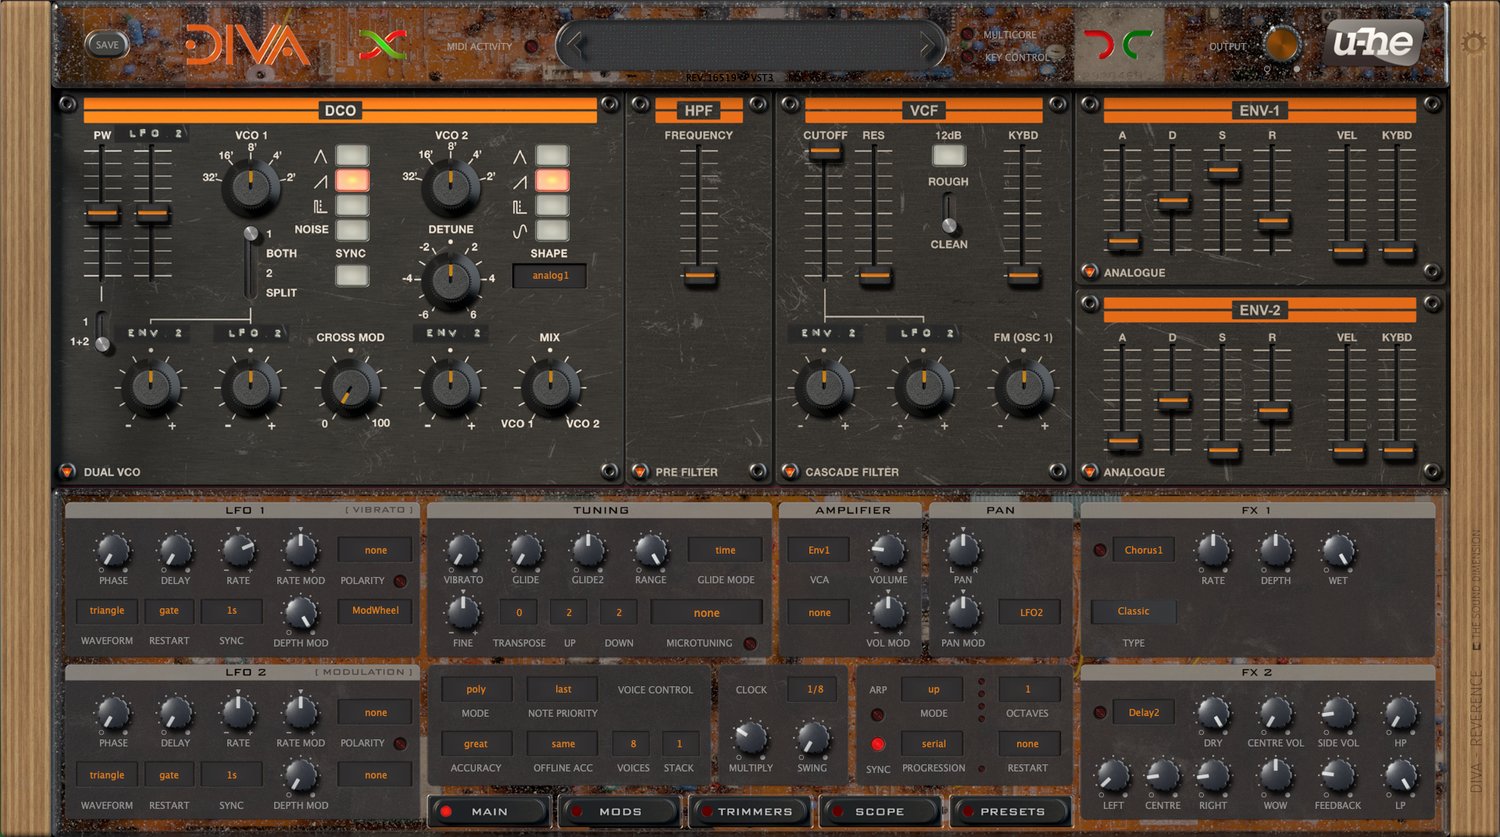Image resolution: width=1500 pixels, height=837 pixels.
Task: Click the crossed patch arrows icon
Action: (383, 44)
